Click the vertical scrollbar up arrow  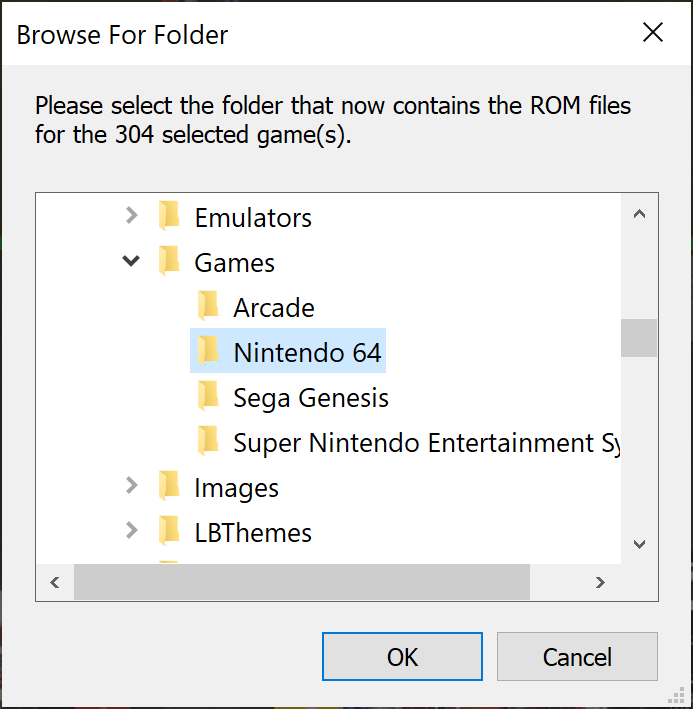tap(639, 214)
